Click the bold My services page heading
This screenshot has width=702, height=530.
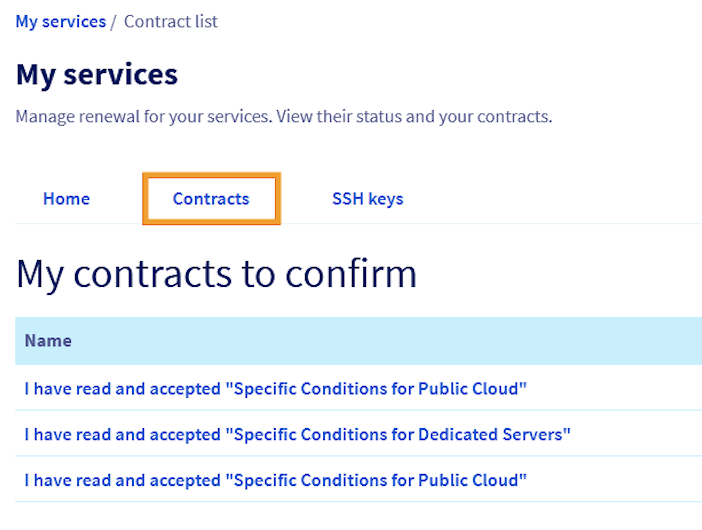pyautogui.click(x=97, y=74)
